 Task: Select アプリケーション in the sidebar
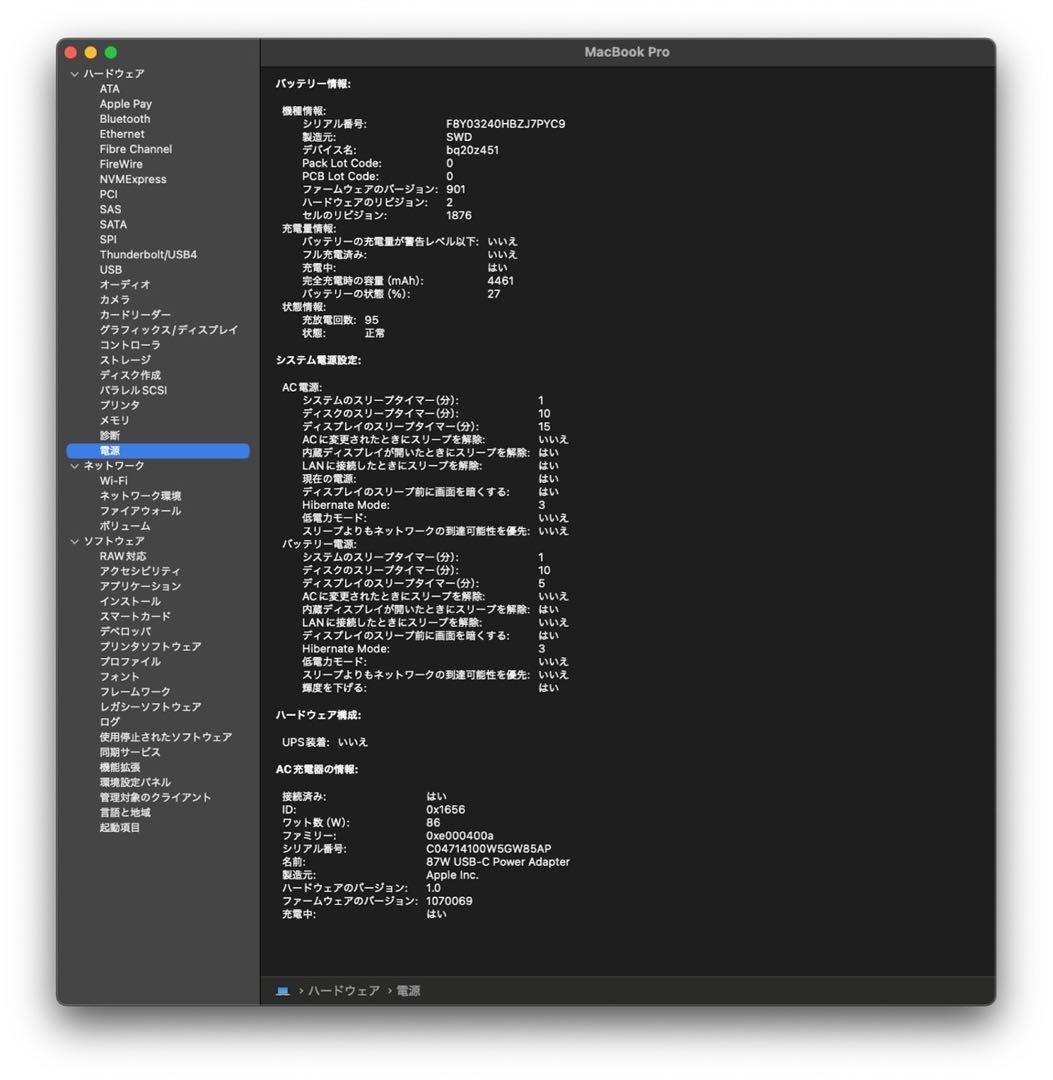[x=140, y=587]
